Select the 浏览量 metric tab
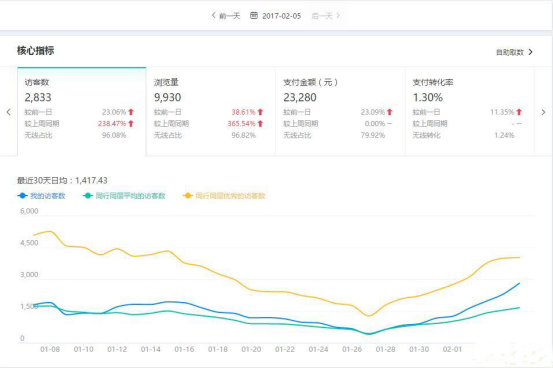The height and width of the screenshot is (368, 553). pos(211,111)
